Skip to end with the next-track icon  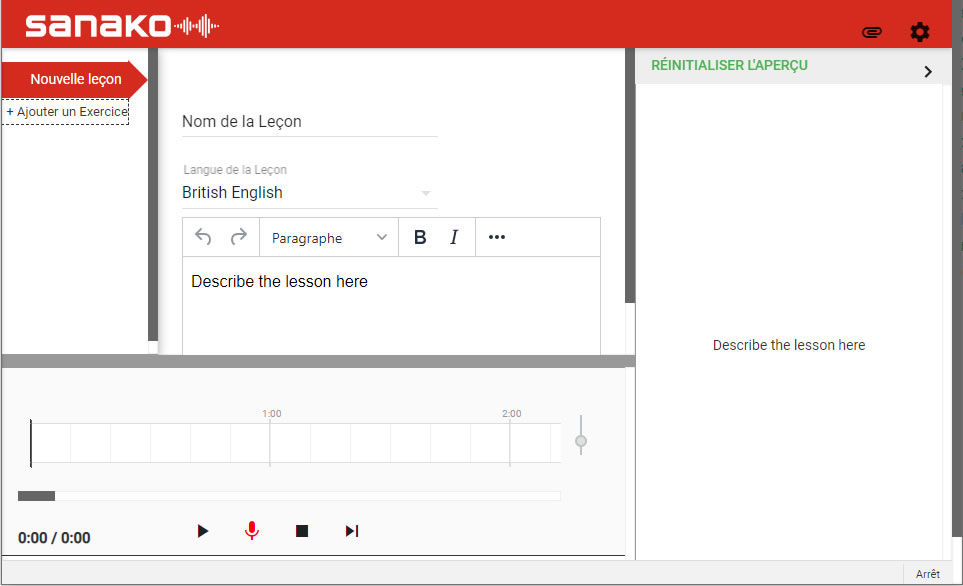(351, 531)
